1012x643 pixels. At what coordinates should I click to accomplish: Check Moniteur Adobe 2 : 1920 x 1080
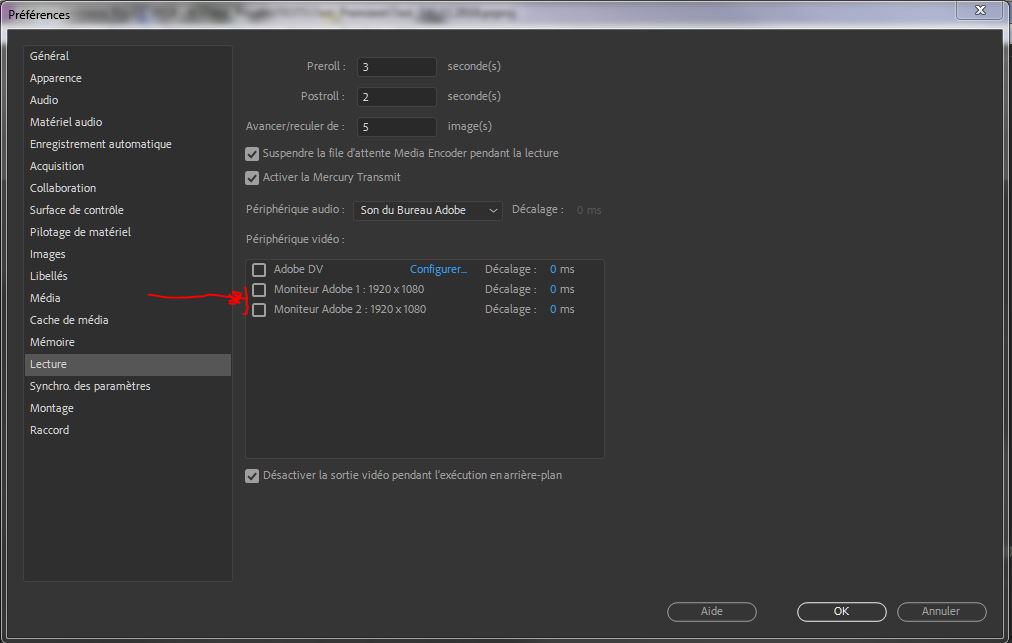pos(259,310)
